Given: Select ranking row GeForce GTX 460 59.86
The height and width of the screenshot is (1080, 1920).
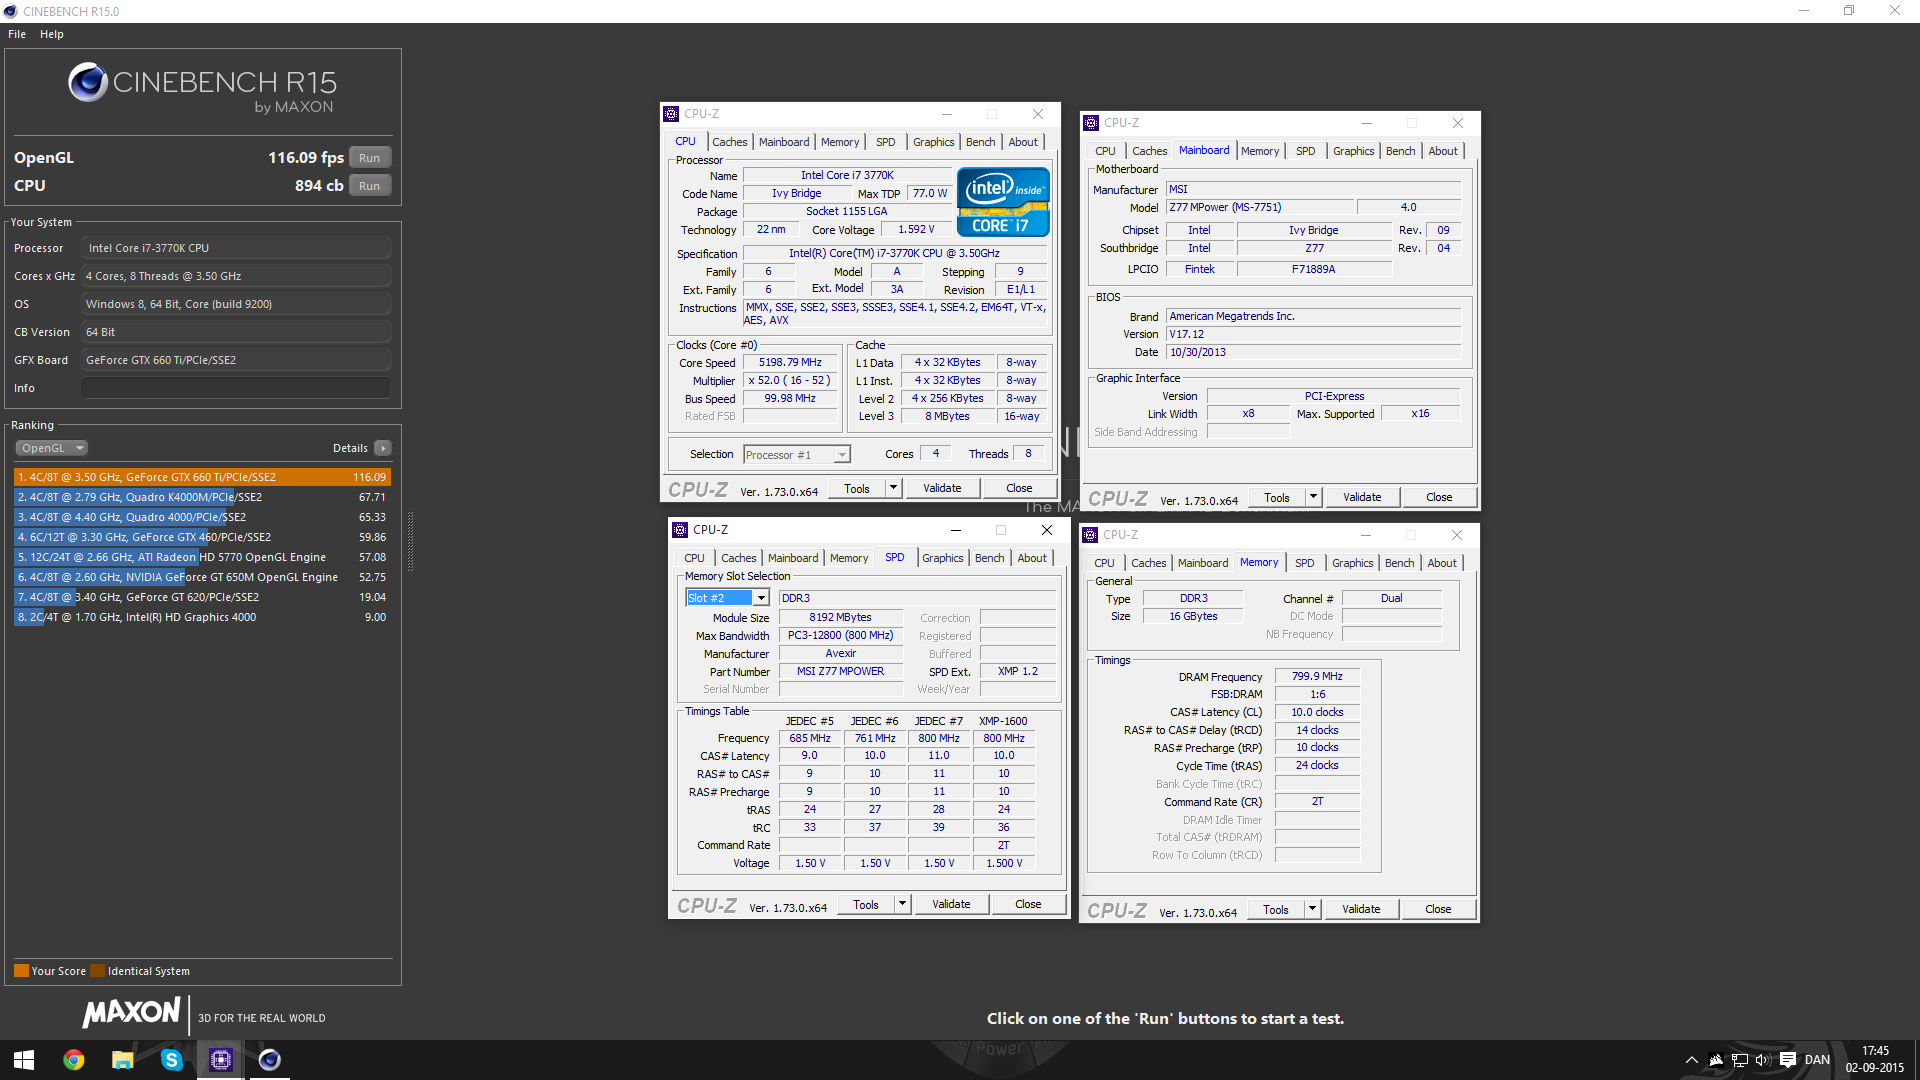Looking at the screenshot, I should 202,537.
